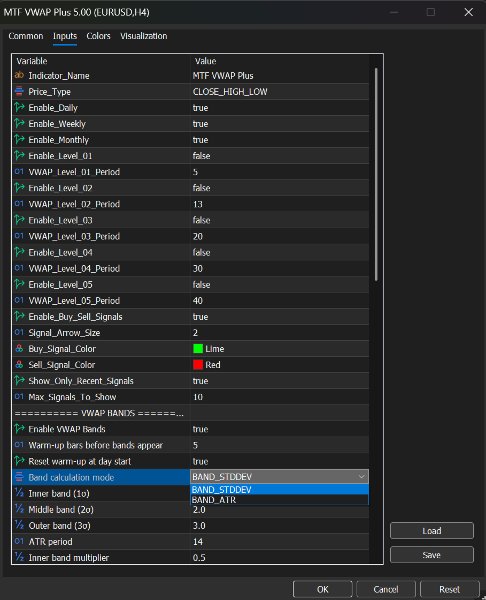486x600 pixels.
Task: Toggle the Enable VWAP Bands true value
Action: pos(200,429)
